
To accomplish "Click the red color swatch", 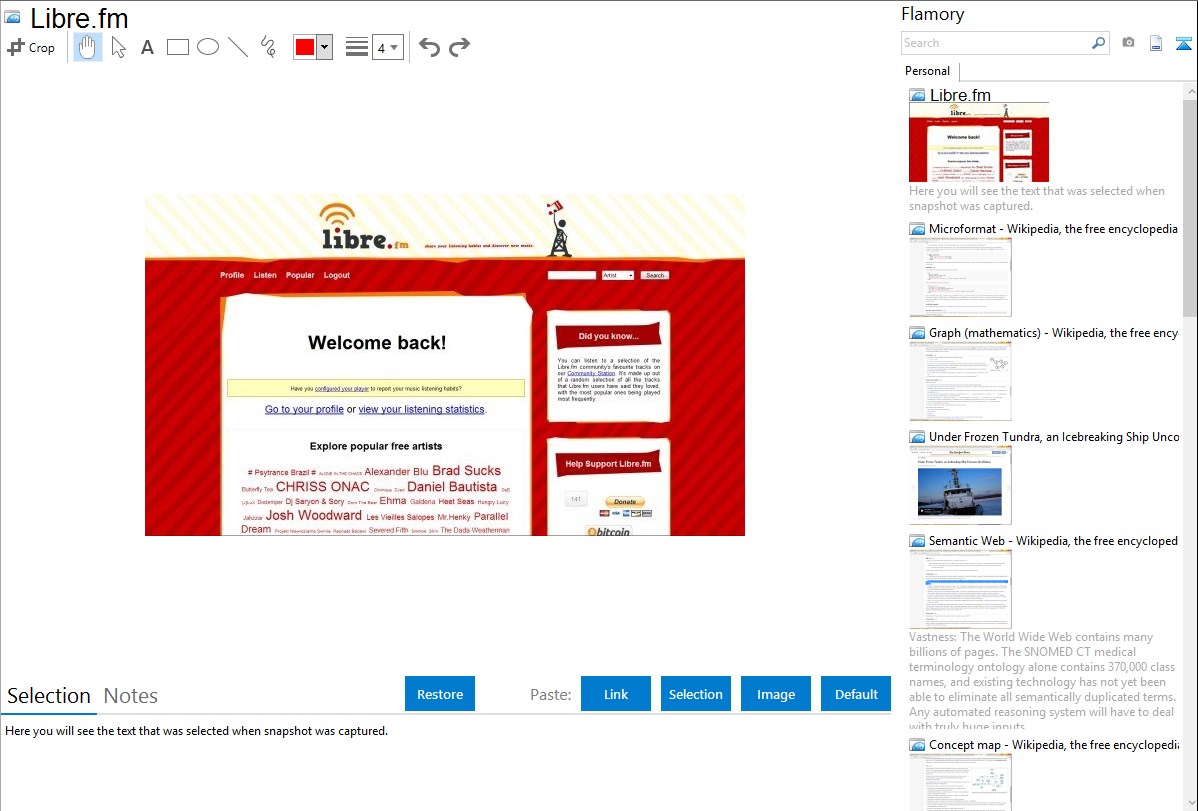I will [x=305, y=47].
